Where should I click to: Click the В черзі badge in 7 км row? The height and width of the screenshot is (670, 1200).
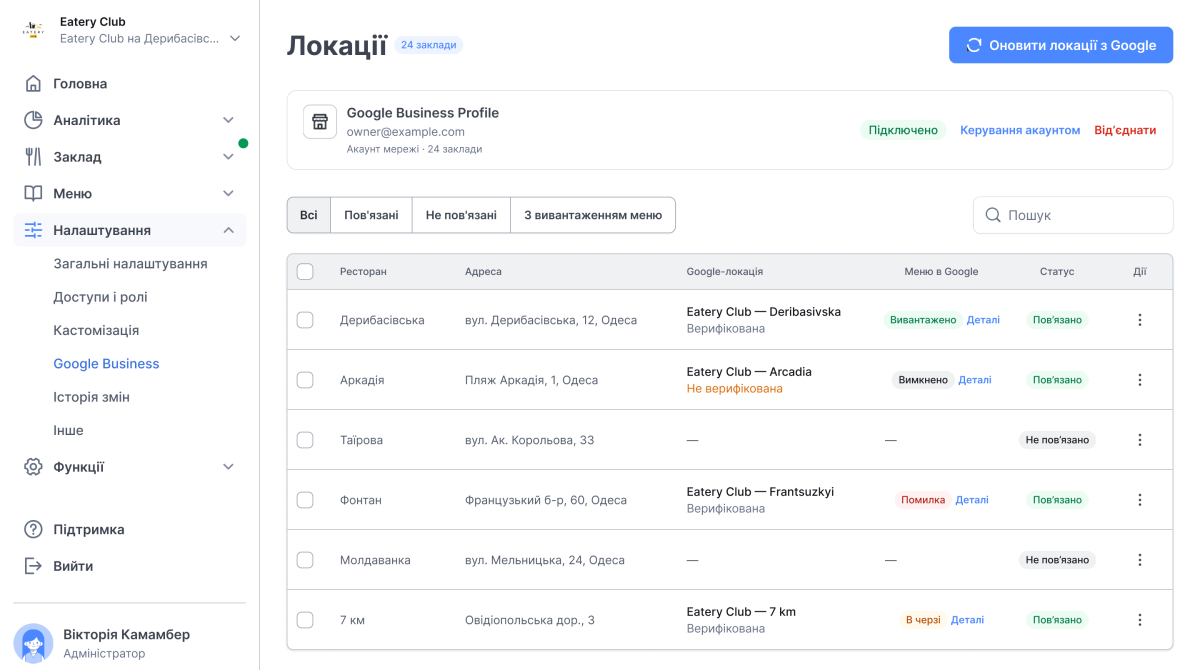point(923,620)
